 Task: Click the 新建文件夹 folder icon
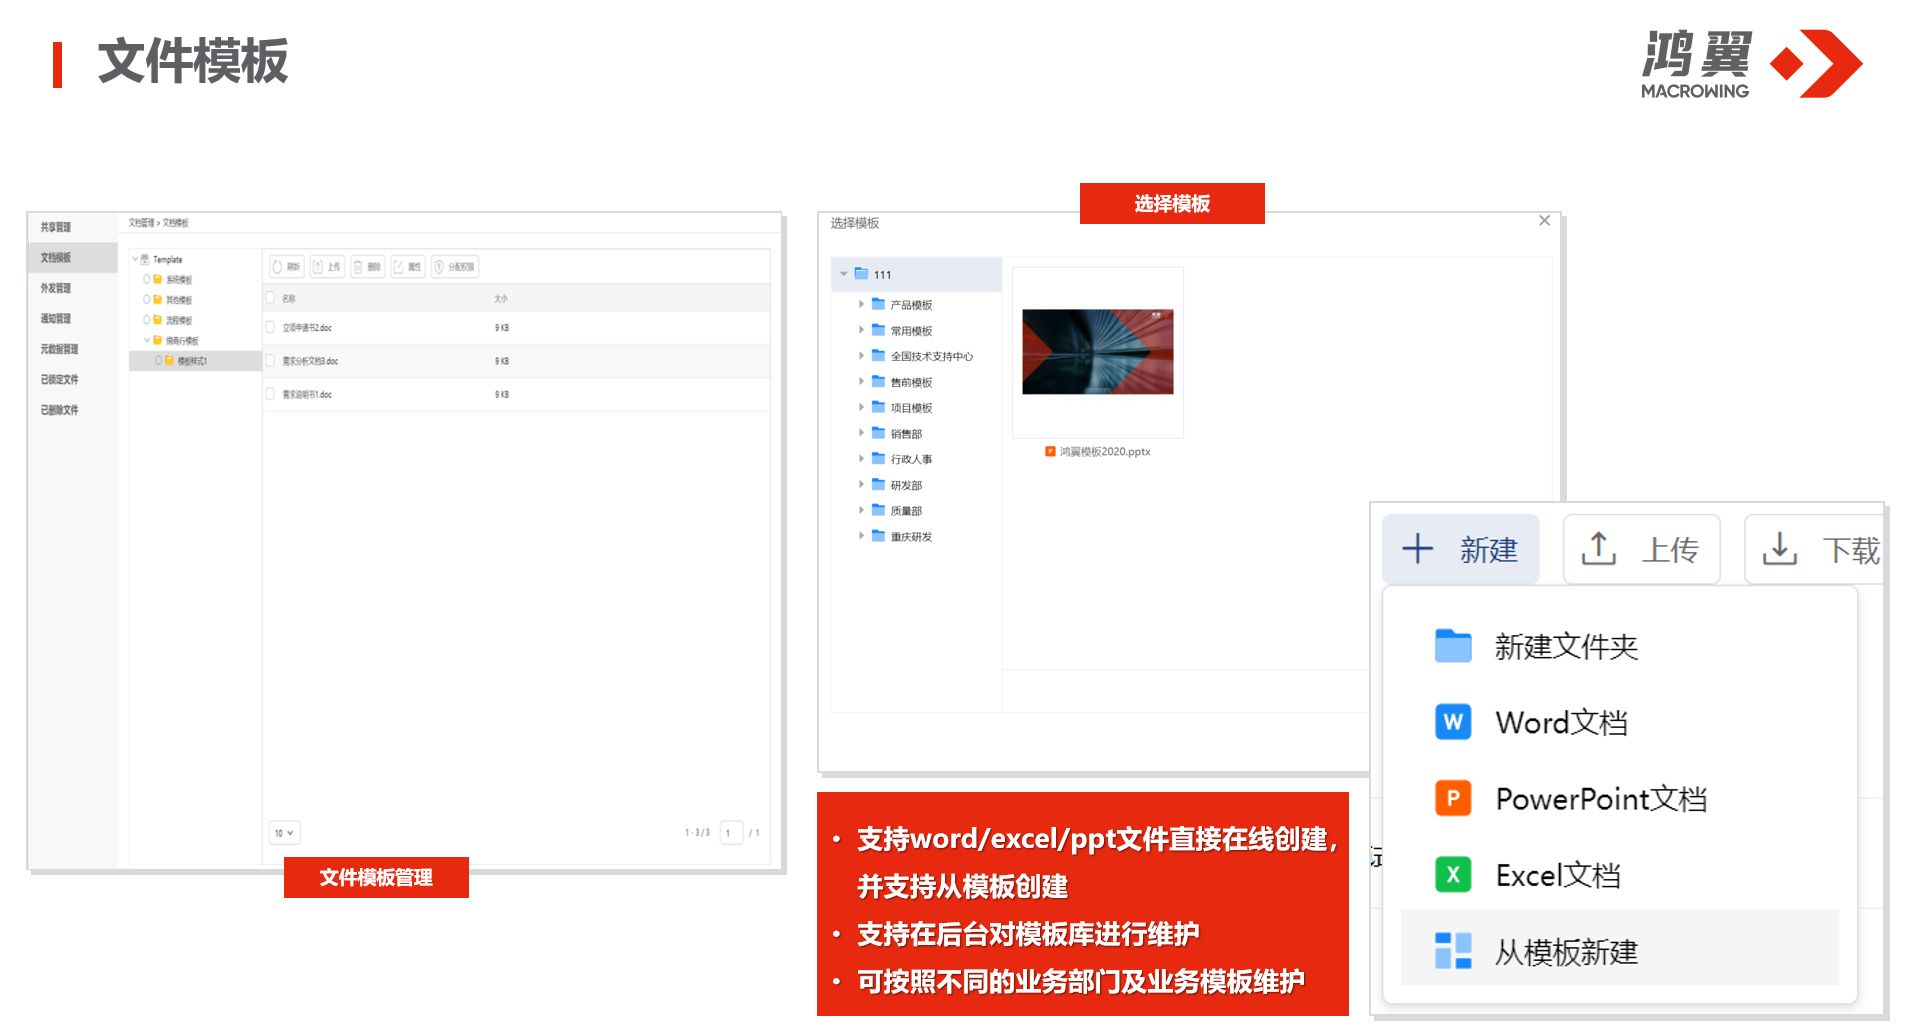pyautogui.click(x=1452, y=646)
